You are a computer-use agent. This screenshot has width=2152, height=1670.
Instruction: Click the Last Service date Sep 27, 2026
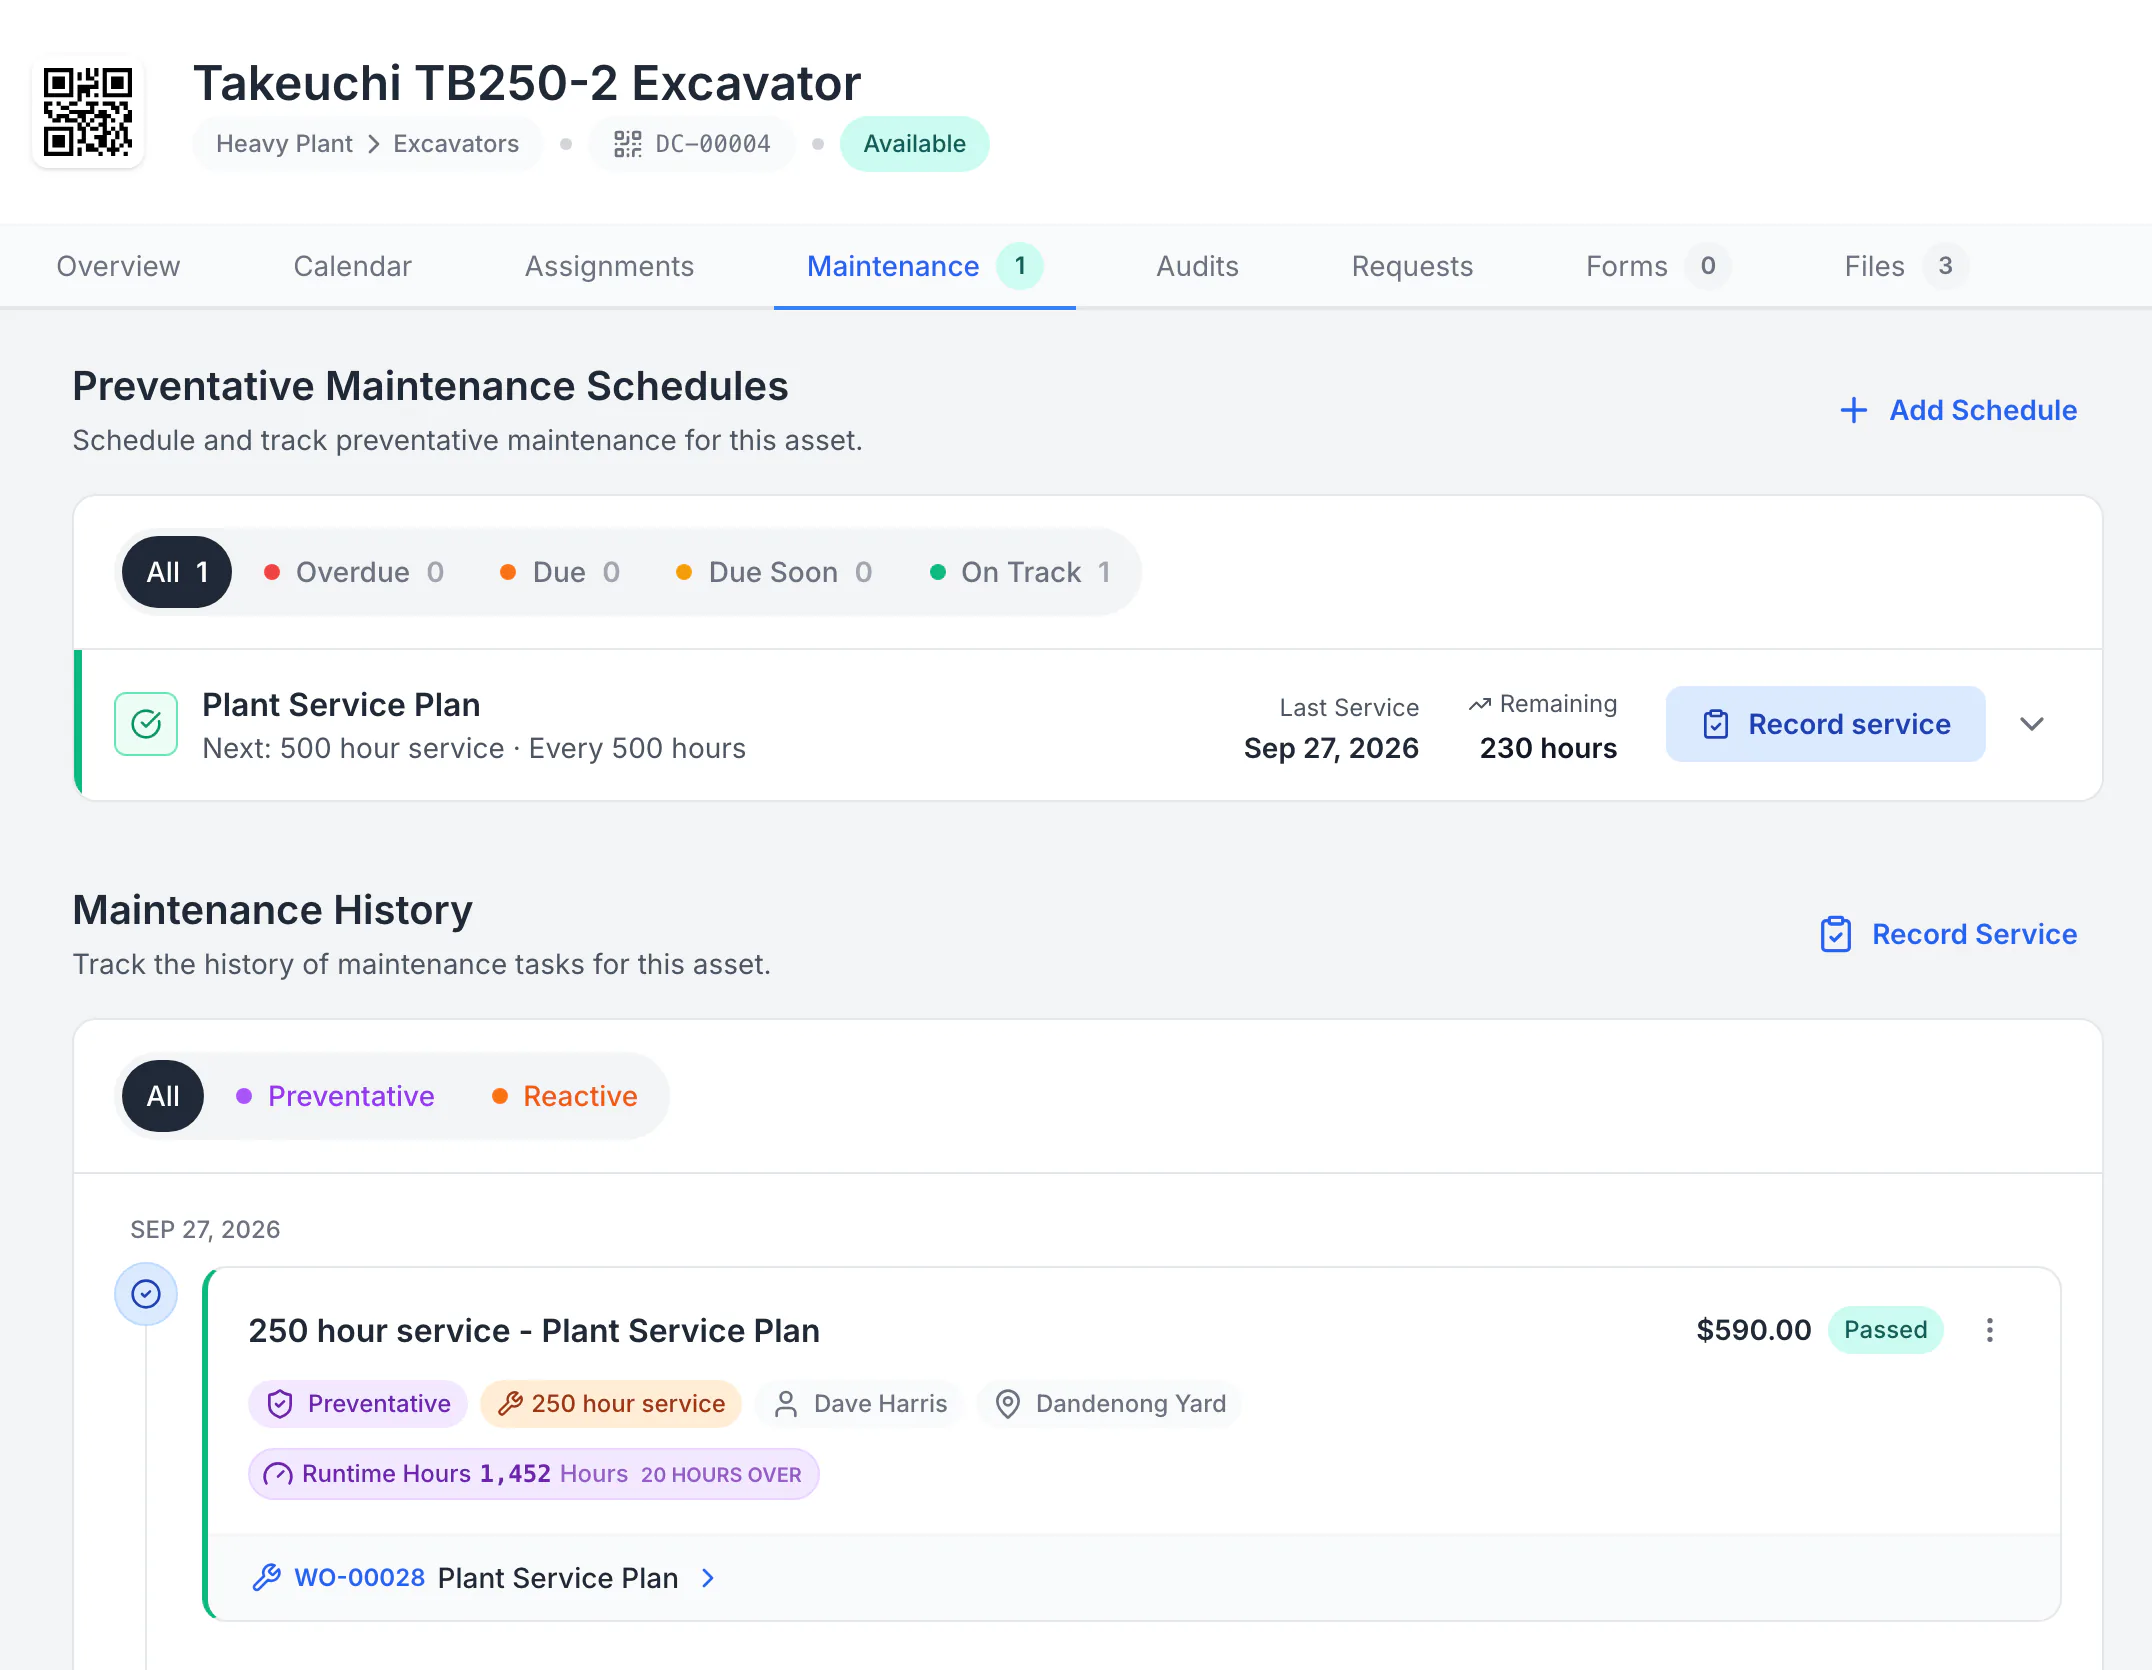pyautogui.click(x=1331, y=748)
